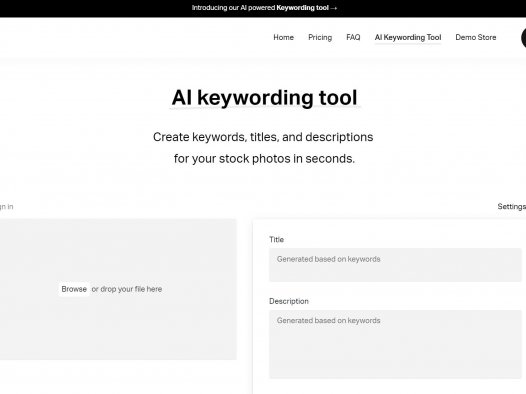Click the black button at header's right edge

[x=523, y=38]
